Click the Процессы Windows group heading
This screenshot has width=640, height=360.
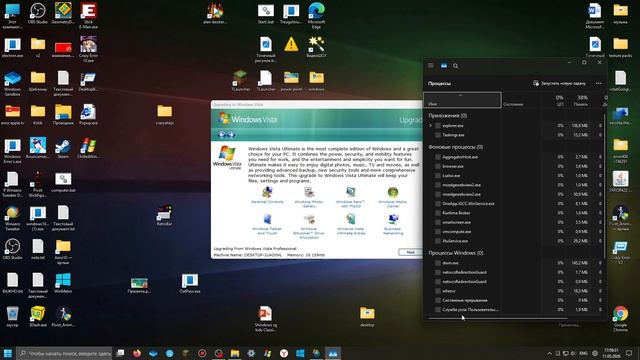456,253
